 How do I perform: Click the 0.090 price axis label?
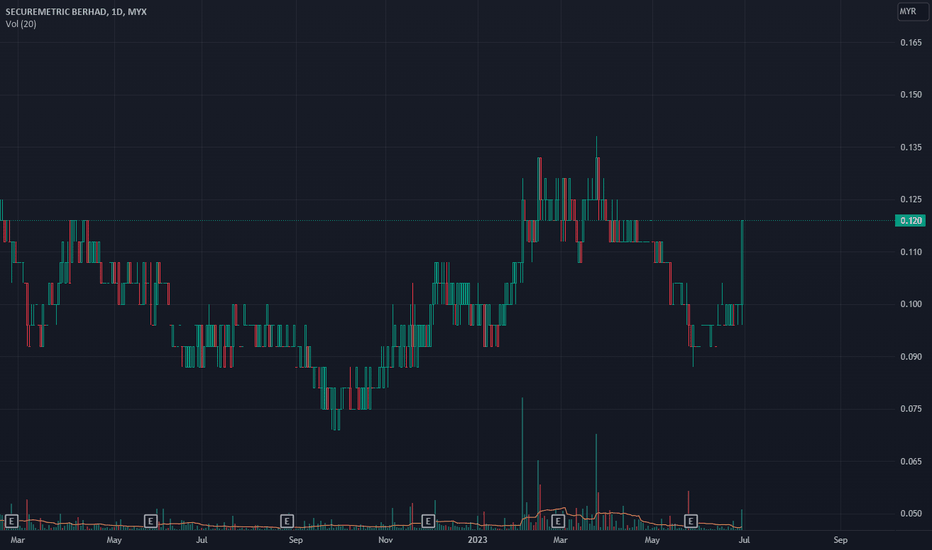coord(911,357)
